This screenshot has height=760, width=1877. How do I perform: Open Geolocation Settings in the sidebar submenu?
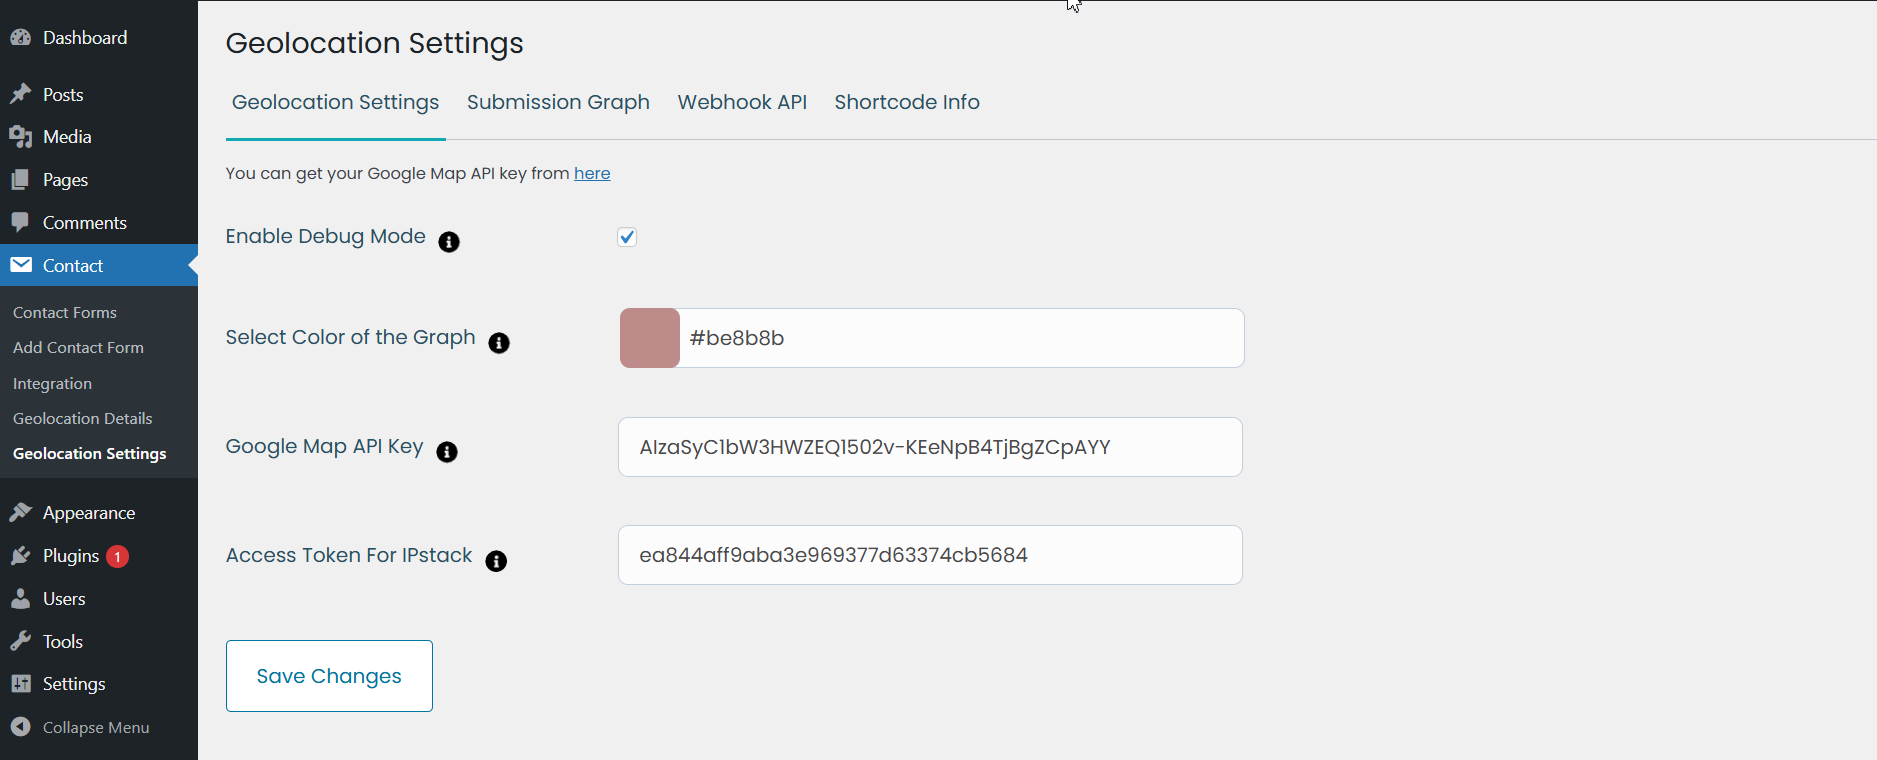click(x=90, y=454)
